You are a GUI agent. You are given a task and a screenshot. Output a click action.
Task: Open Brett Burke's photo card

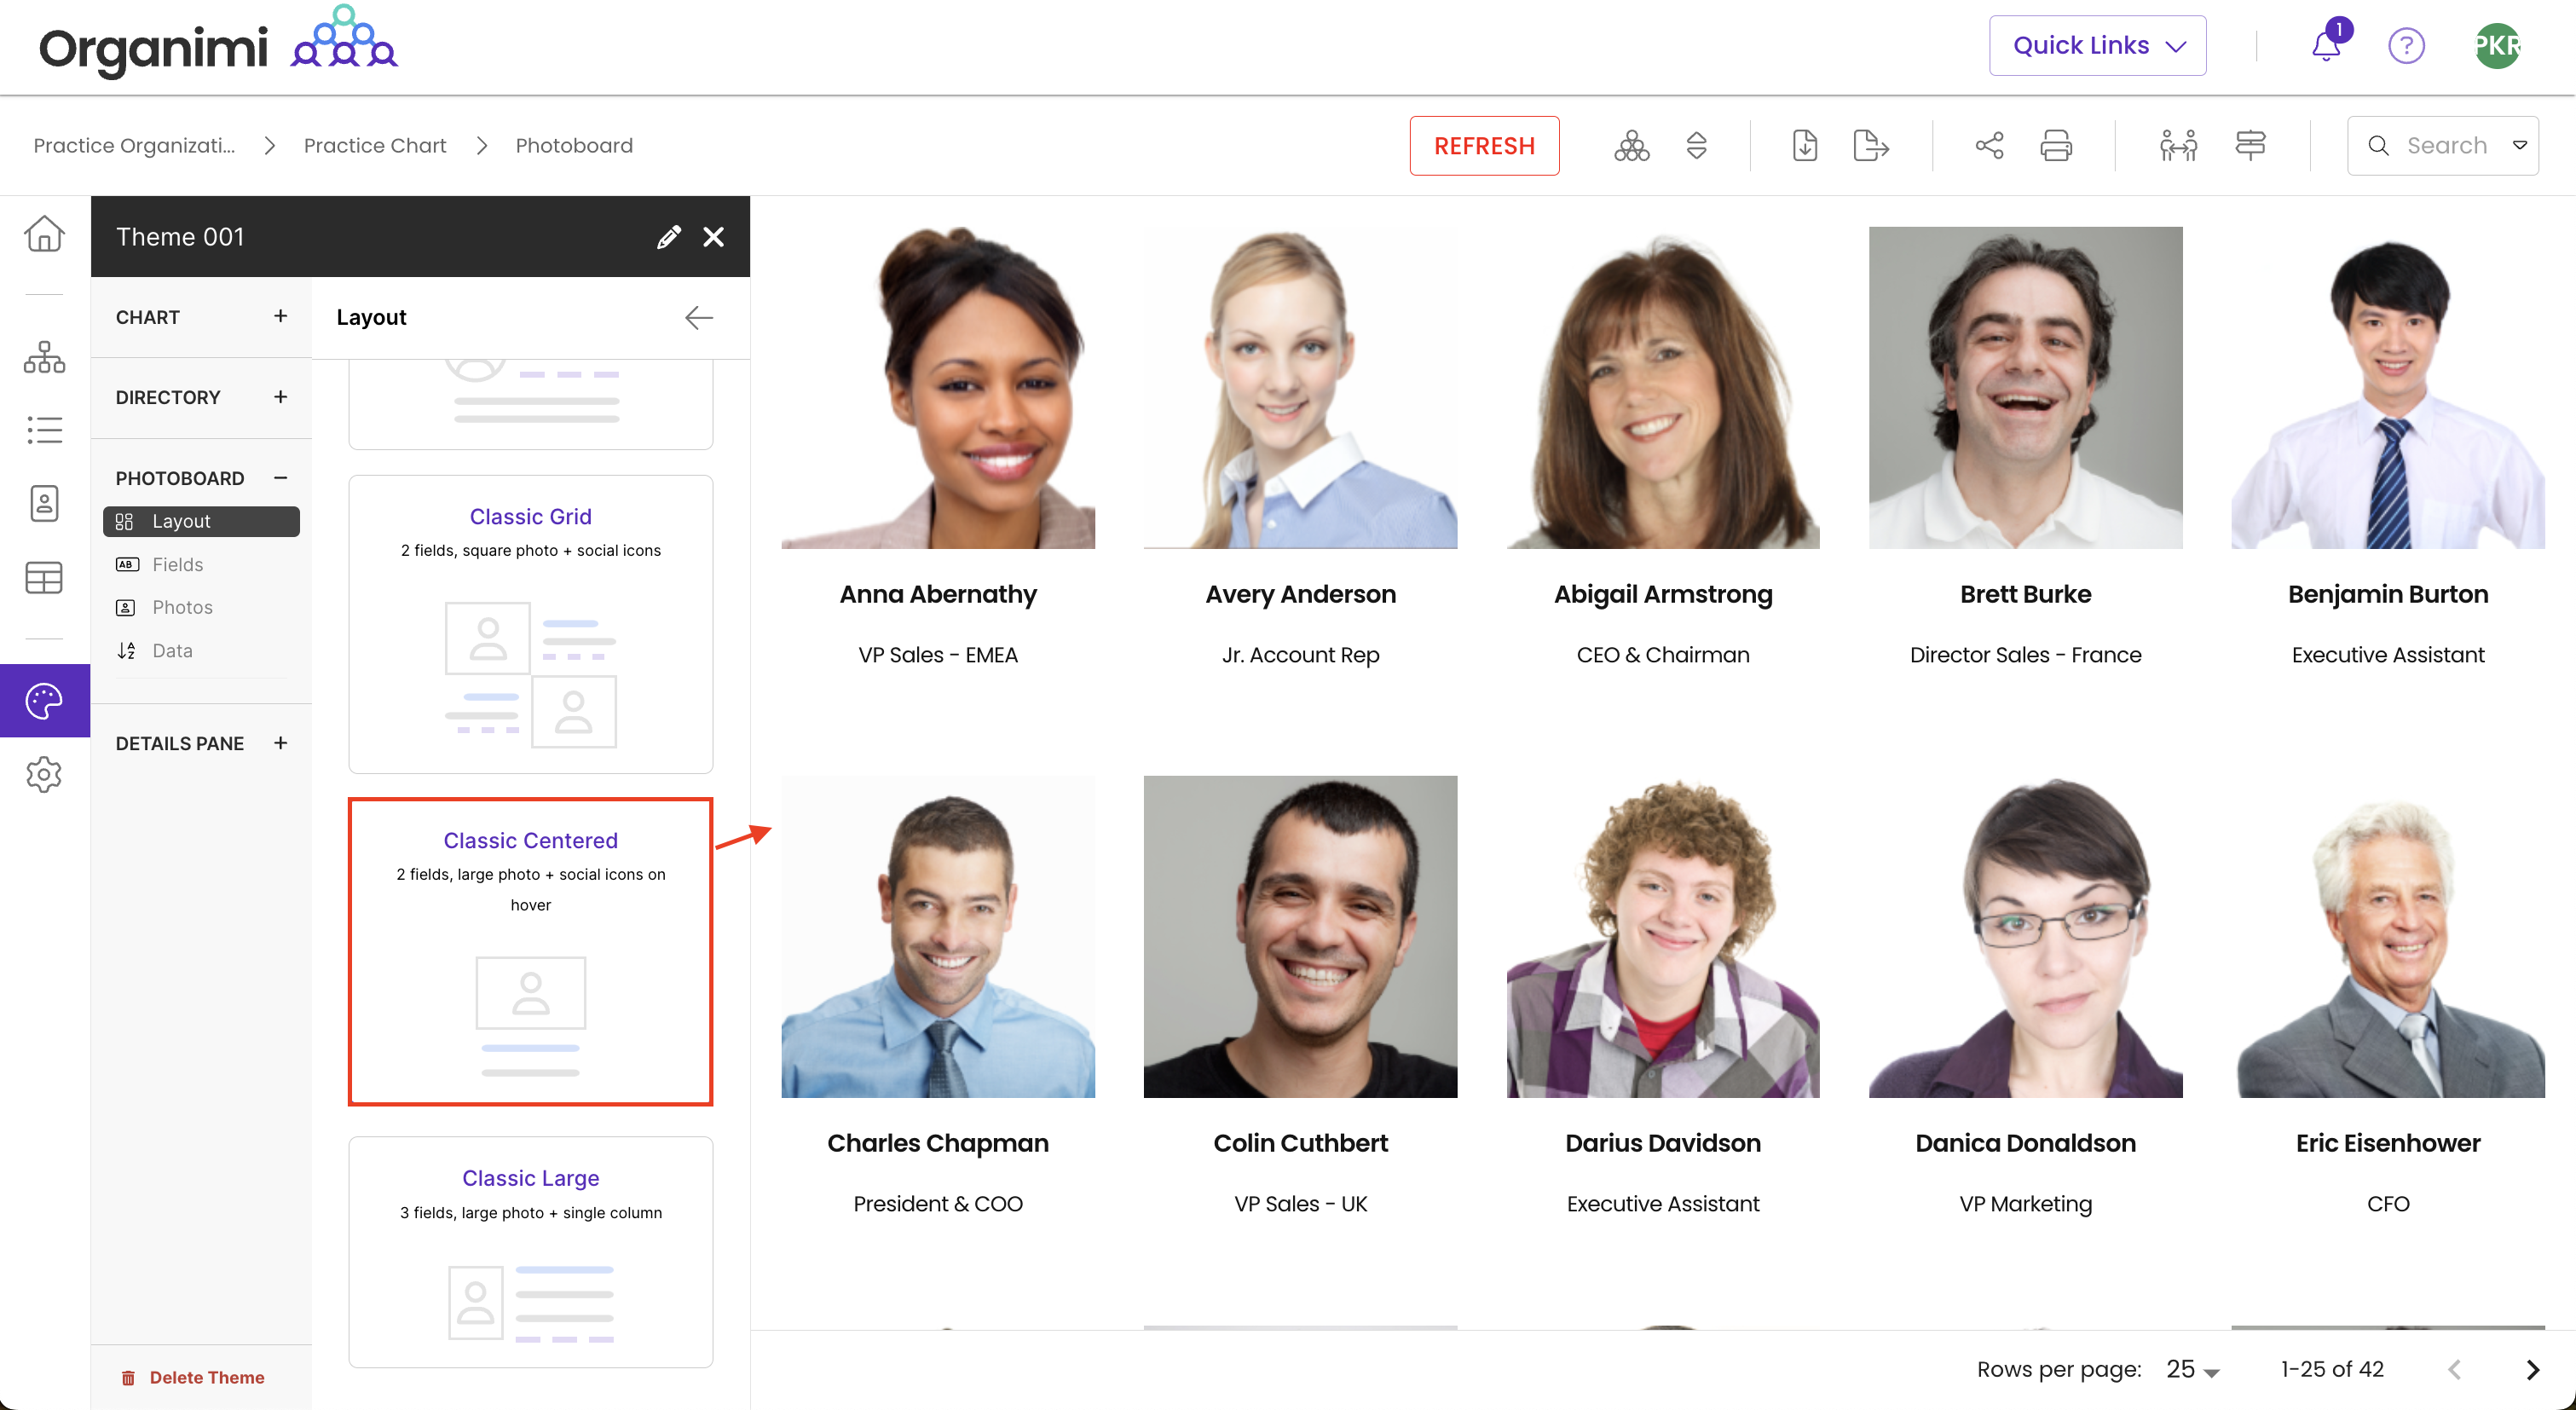tap(2025, 388)
